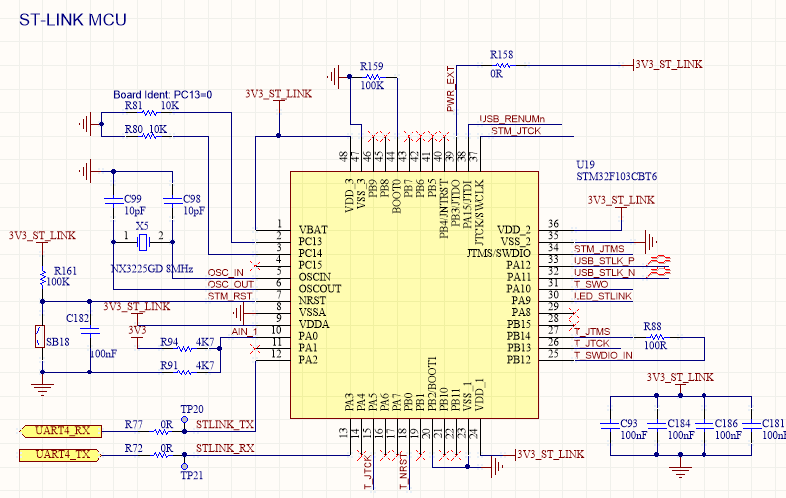Viewport: 786px width, 498px height.
Task: Select resistor R88 symbol
Action: [x=656, y=338]
